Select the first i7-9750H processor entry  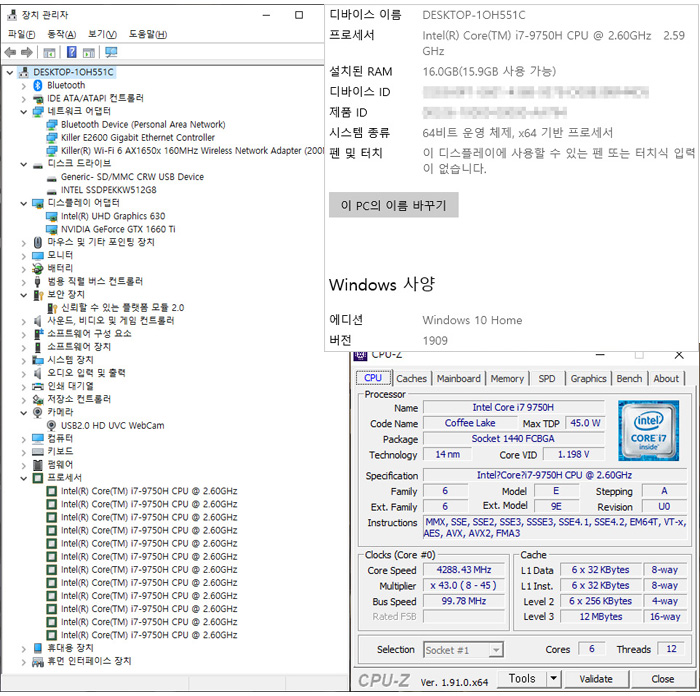coord(149,491)
